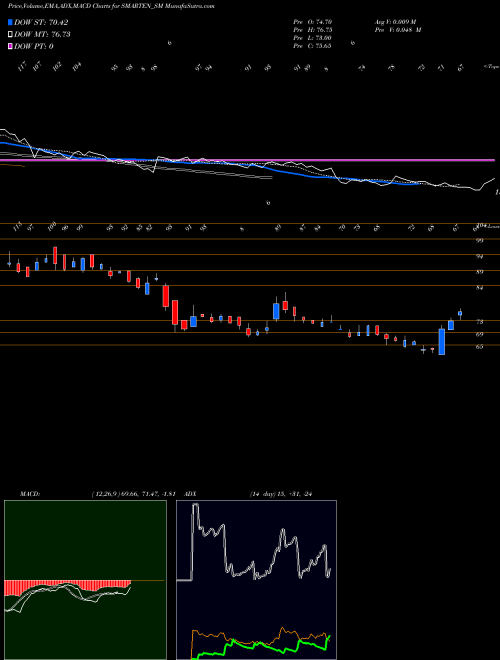Screen dimensions: 500x660
Task: Click the price axis label 69
Action: click(482, 334)
